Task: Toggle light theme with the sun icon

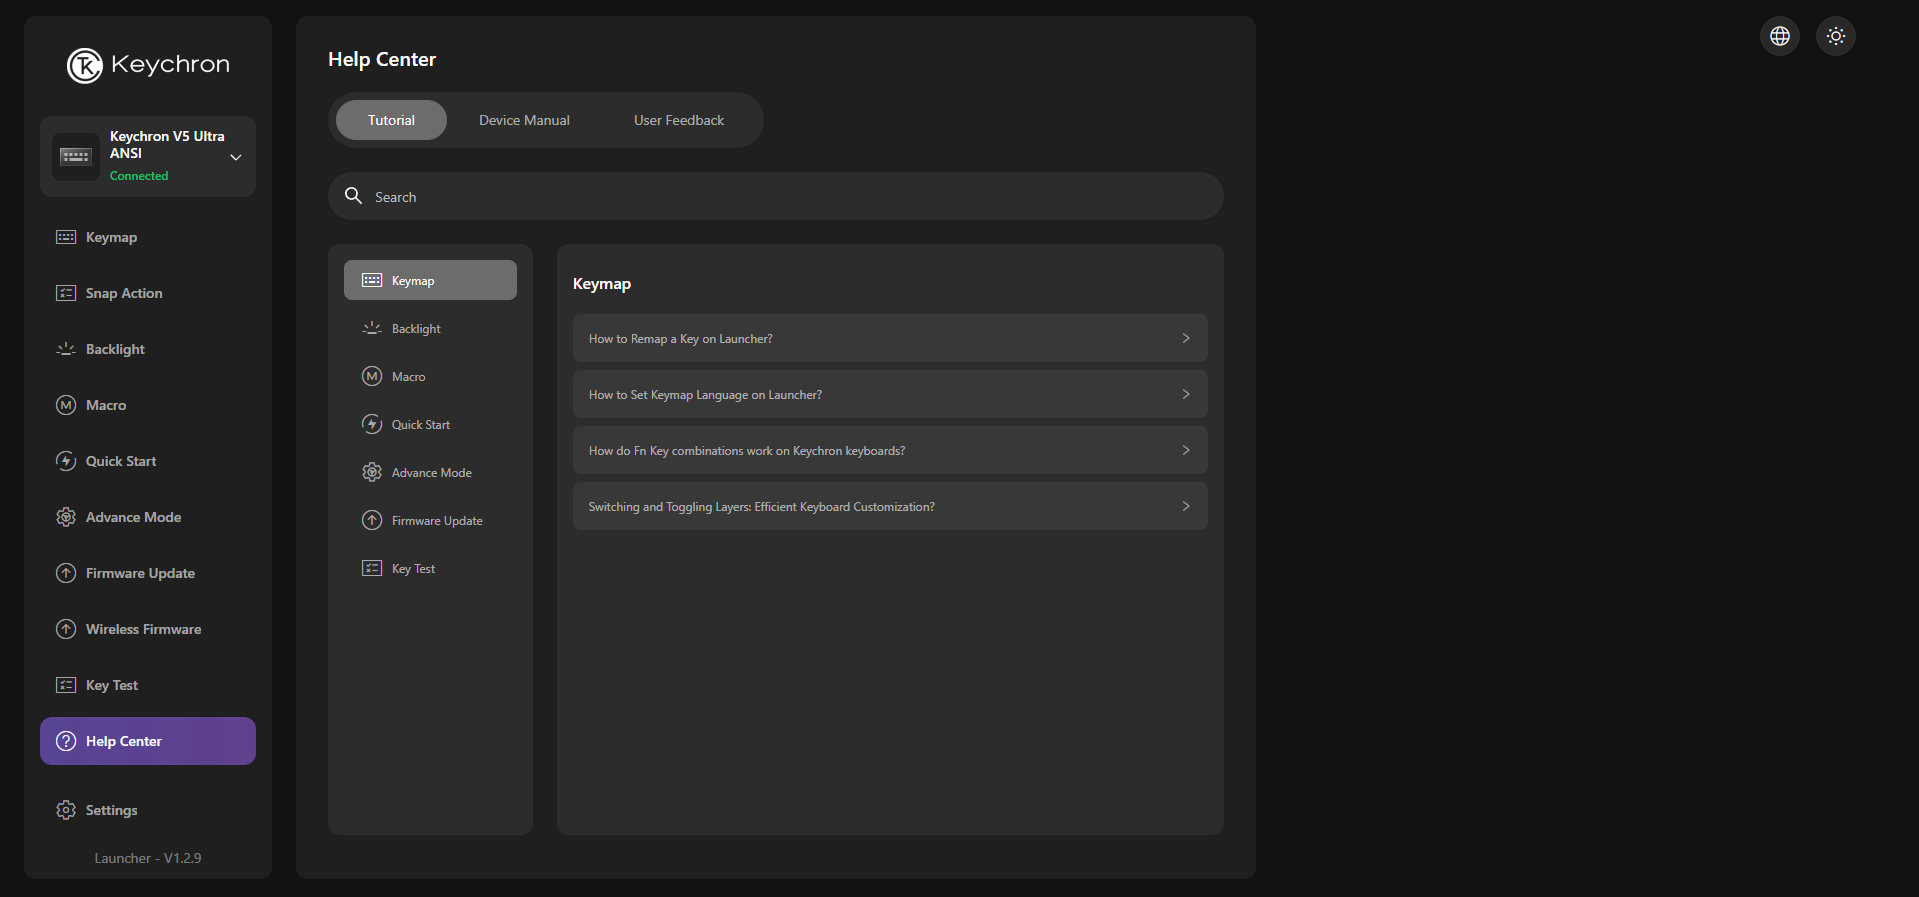Action: click(1836, 36)
